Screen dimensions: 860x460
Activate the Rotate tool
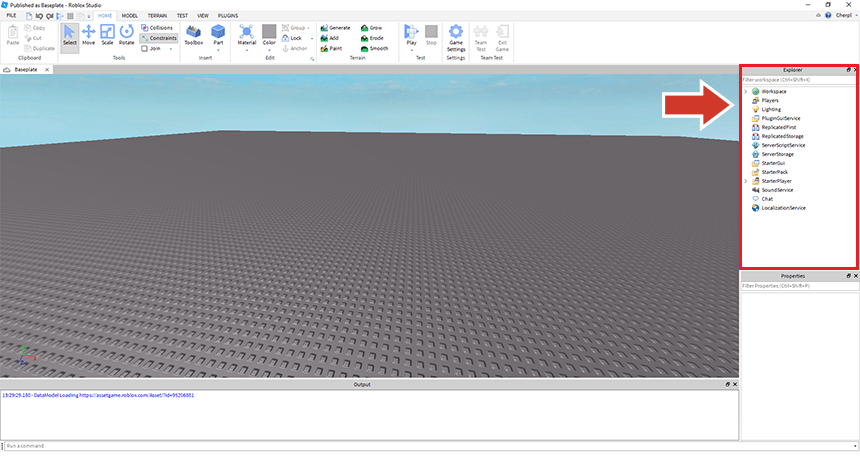[127, 35]
